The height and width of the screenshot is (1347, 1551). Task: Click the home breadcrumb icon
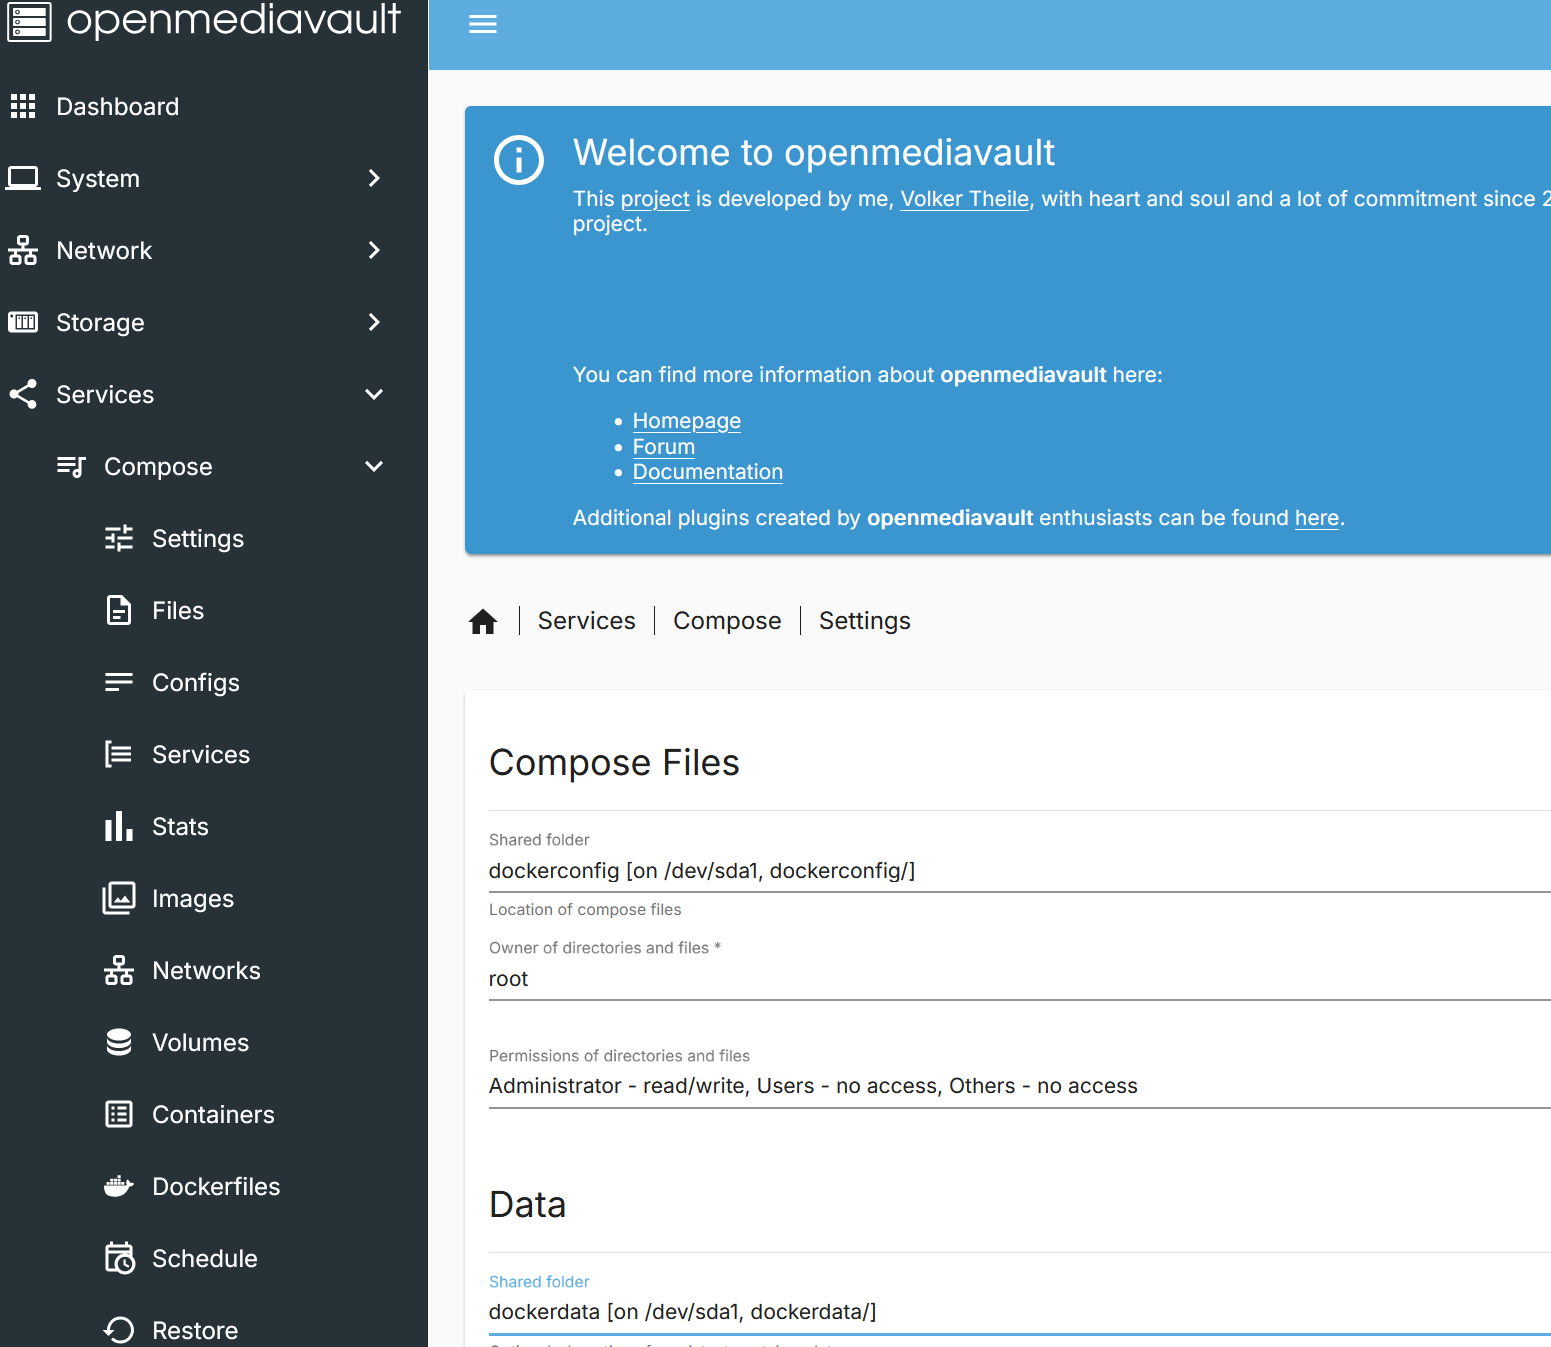coord(483,622)
